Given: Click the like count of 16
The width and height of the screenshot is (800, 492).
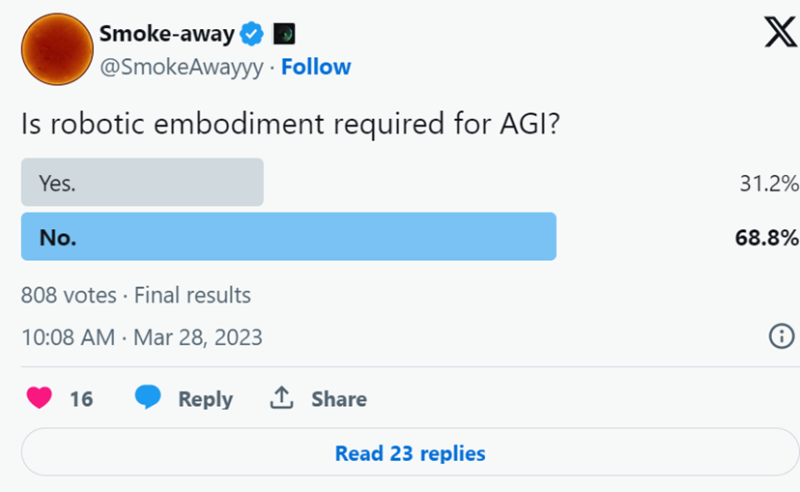Looking at the screenshot, I should coord(81,399).
